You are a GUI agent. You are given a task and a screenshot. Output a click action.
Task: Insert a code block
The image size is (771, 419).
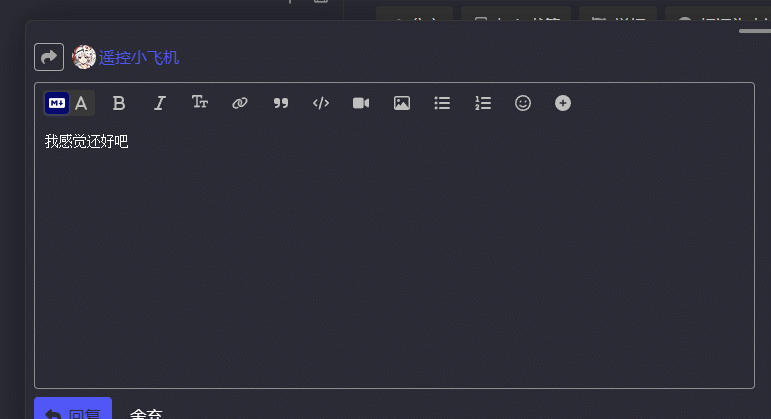pyautogui.click(x=321, y=103)
